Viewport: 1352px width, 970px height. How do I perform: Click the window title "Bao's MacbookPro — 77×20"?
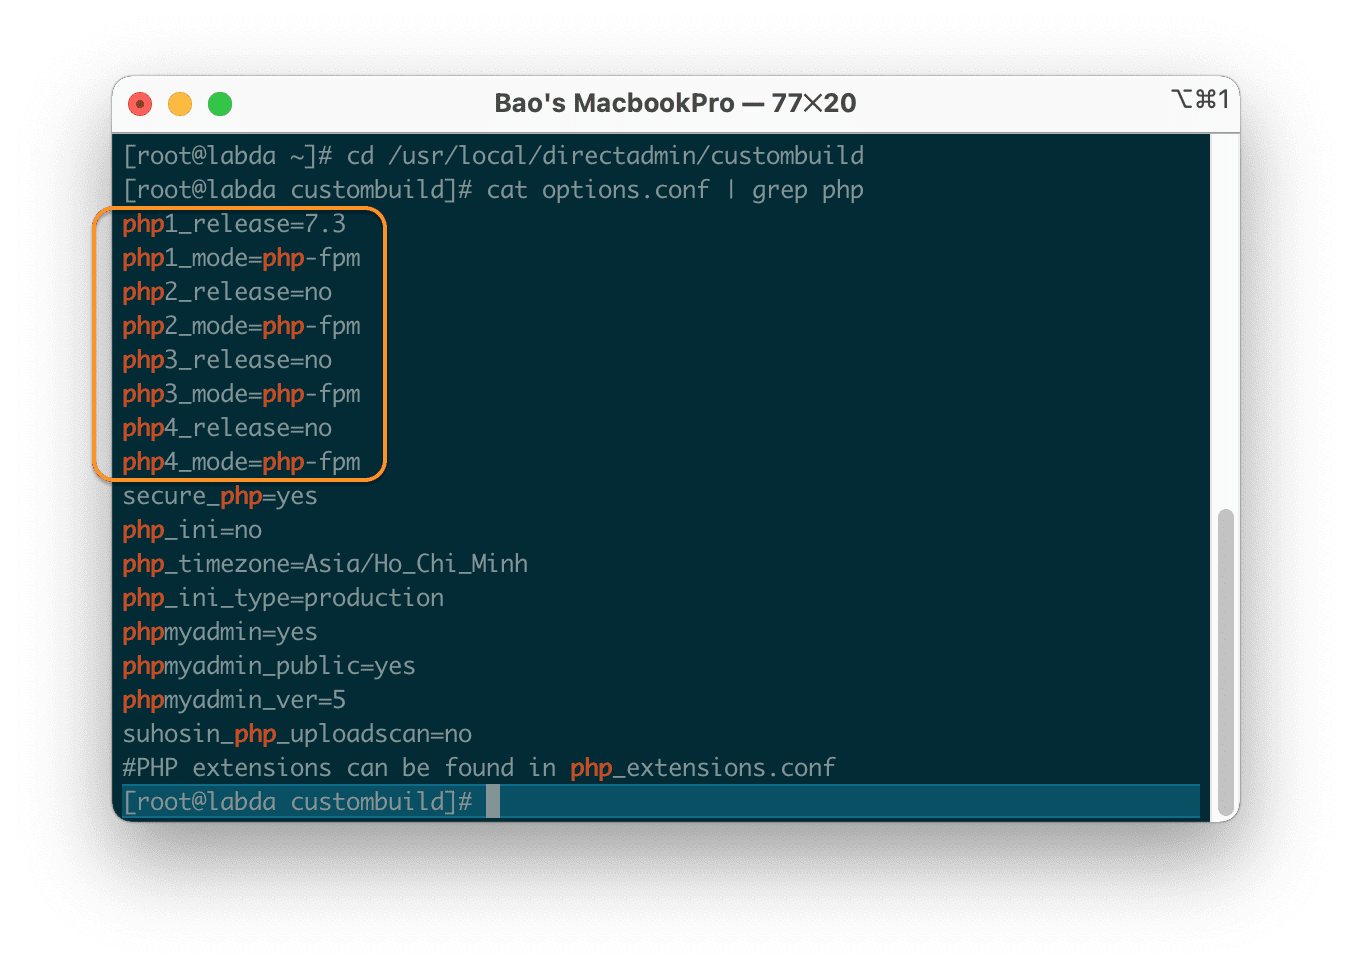click(675, 103)
